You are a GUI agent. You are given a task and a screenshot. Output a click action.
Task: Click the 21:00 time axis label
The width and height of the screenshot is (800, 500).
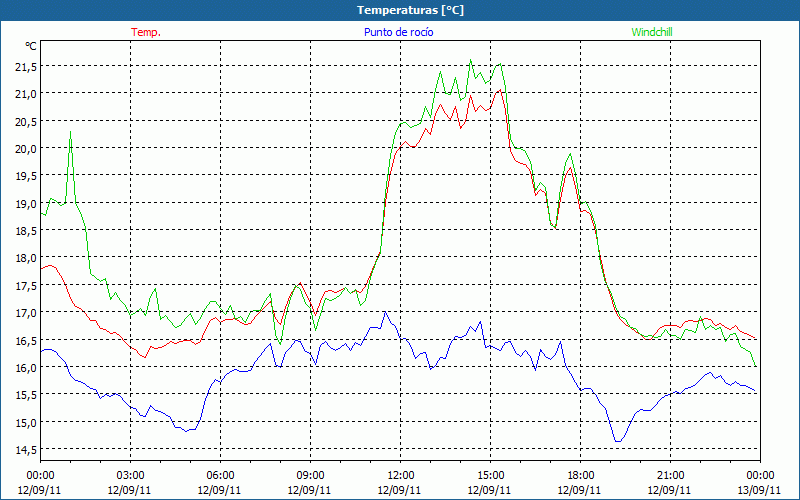click(x=670, y=476)
